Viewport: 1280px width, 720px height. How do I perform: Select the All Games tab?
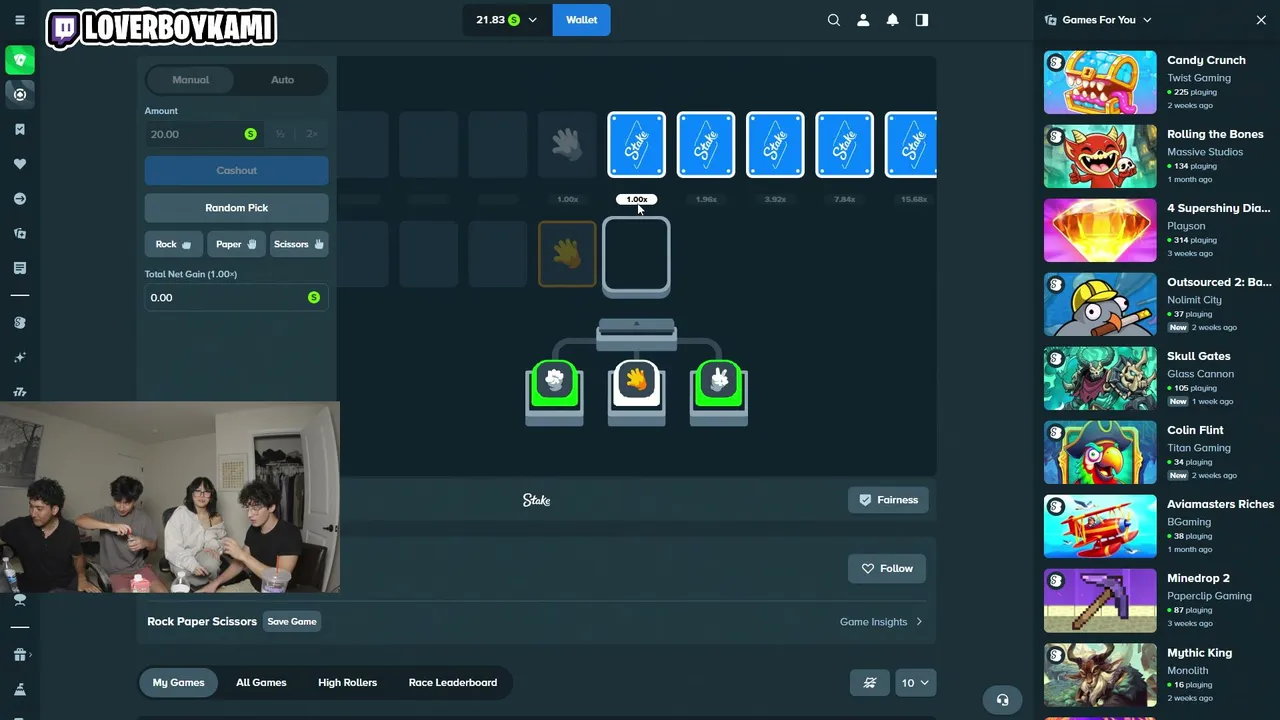pos(261,683)
